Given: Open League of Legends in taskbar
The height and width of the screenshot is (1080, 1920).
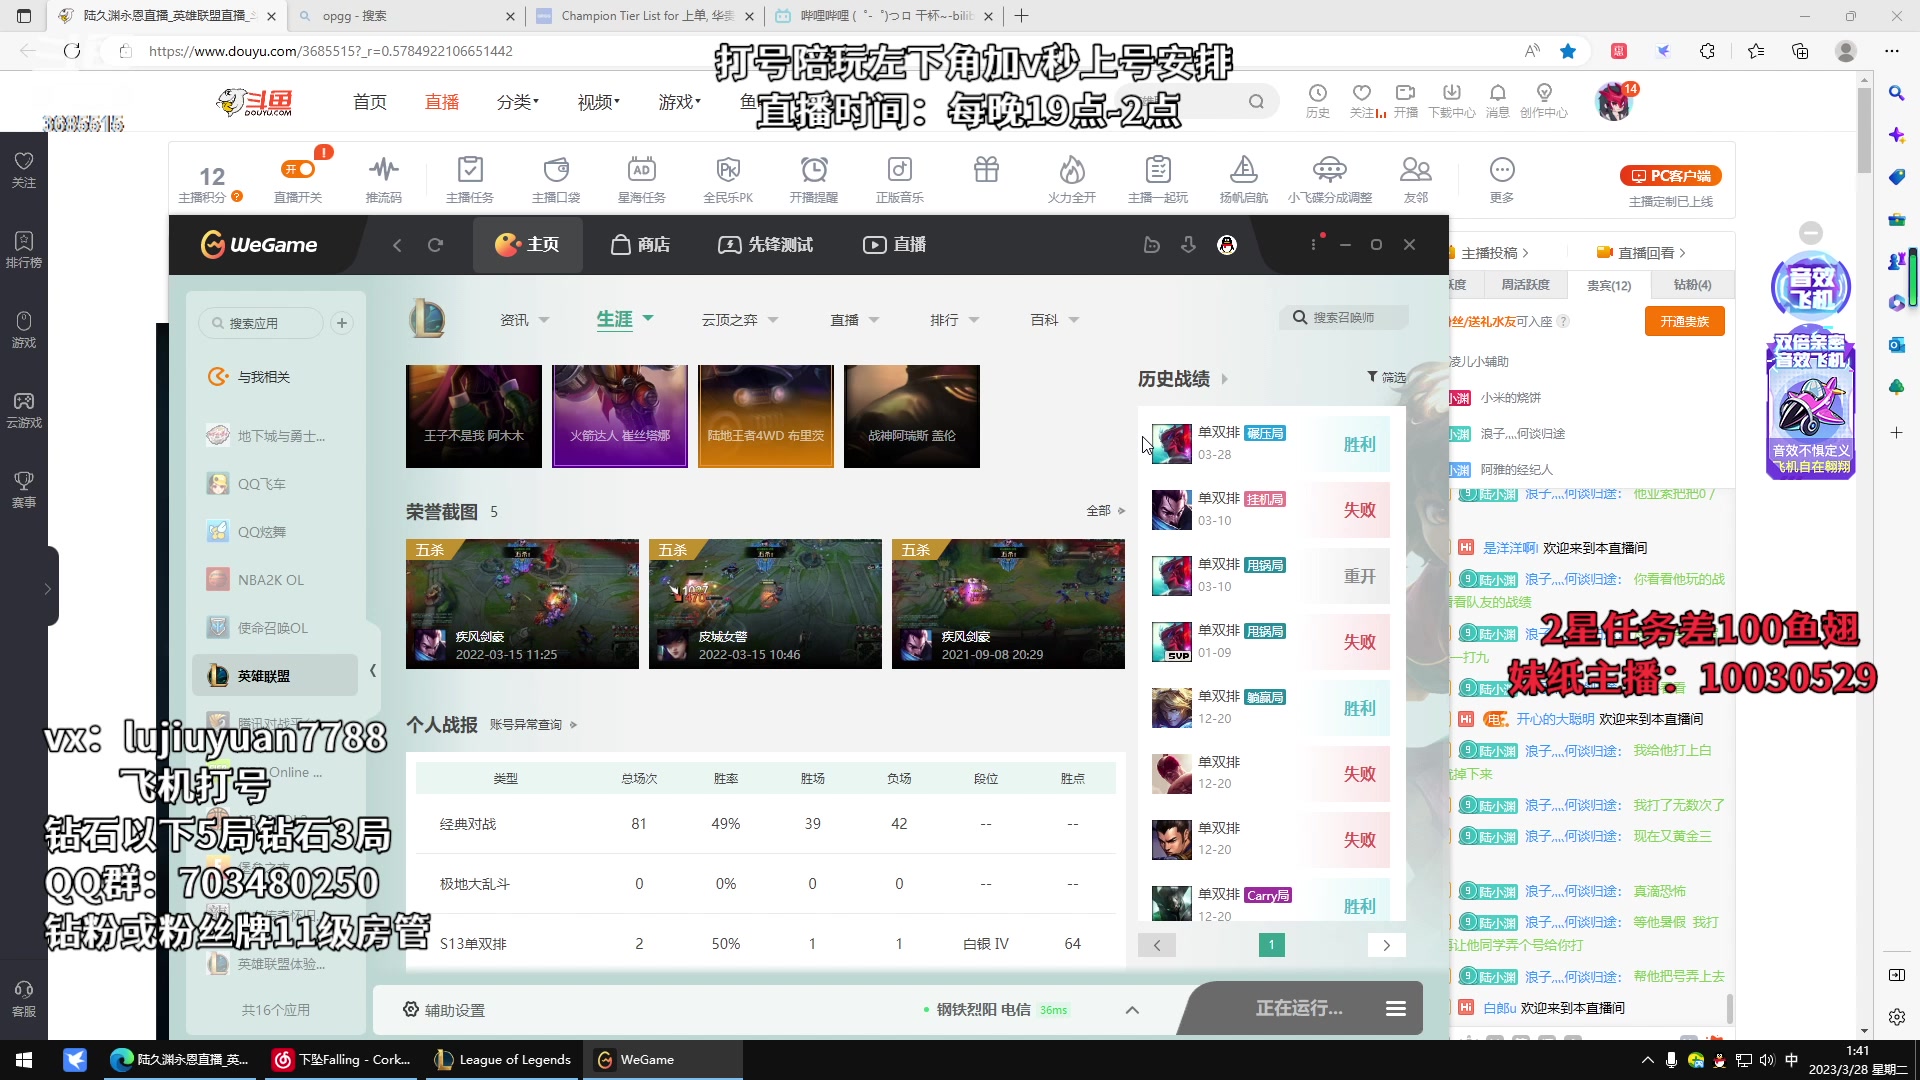Looking at the screenshot, I should [x=504, y=1060].
